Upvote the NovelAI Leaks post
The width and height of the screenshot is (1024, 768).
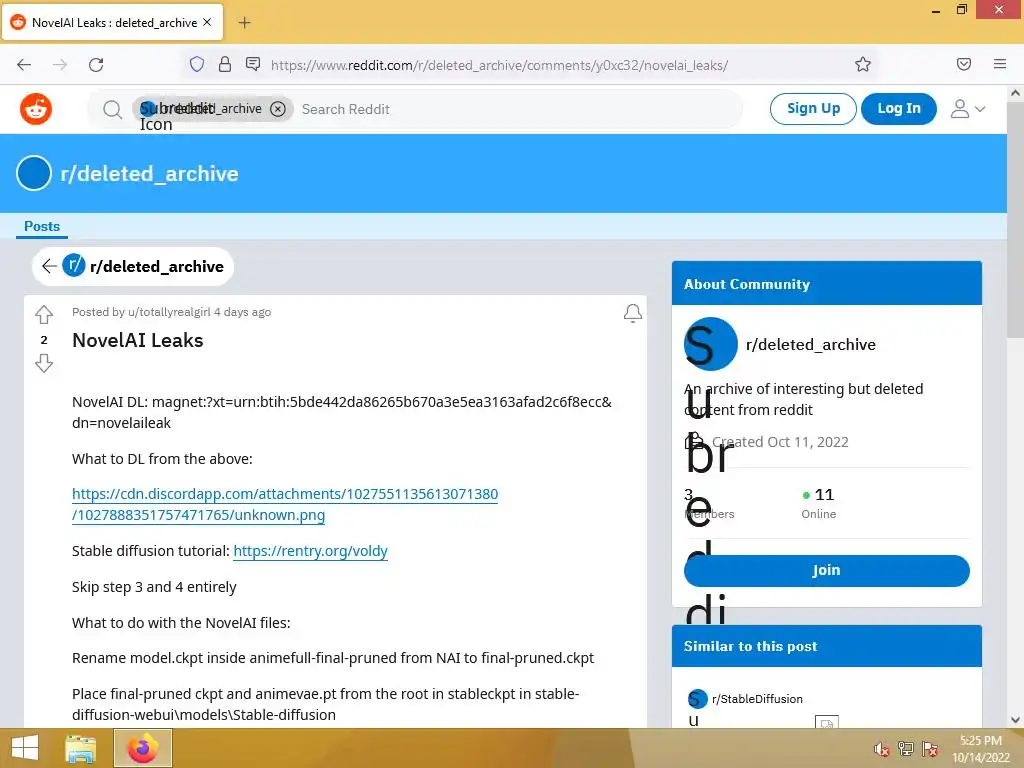44,315
